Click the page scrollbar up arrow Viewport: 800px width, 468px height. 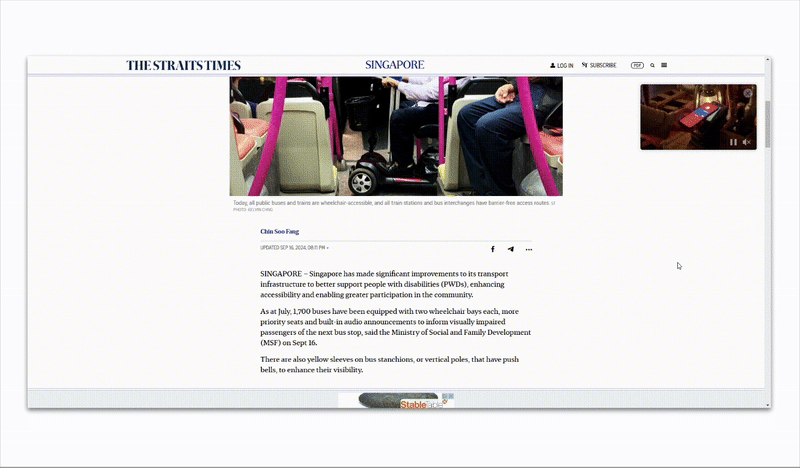pos(768,60)
